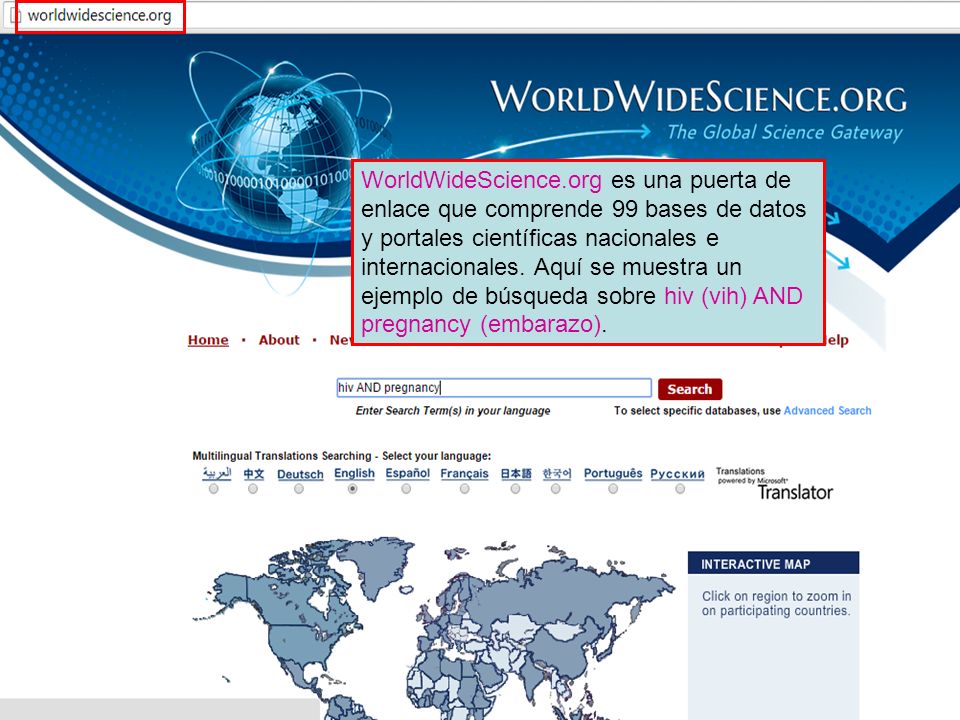Select the Français radio button
The image size is (960, 720).
(465, 489)
